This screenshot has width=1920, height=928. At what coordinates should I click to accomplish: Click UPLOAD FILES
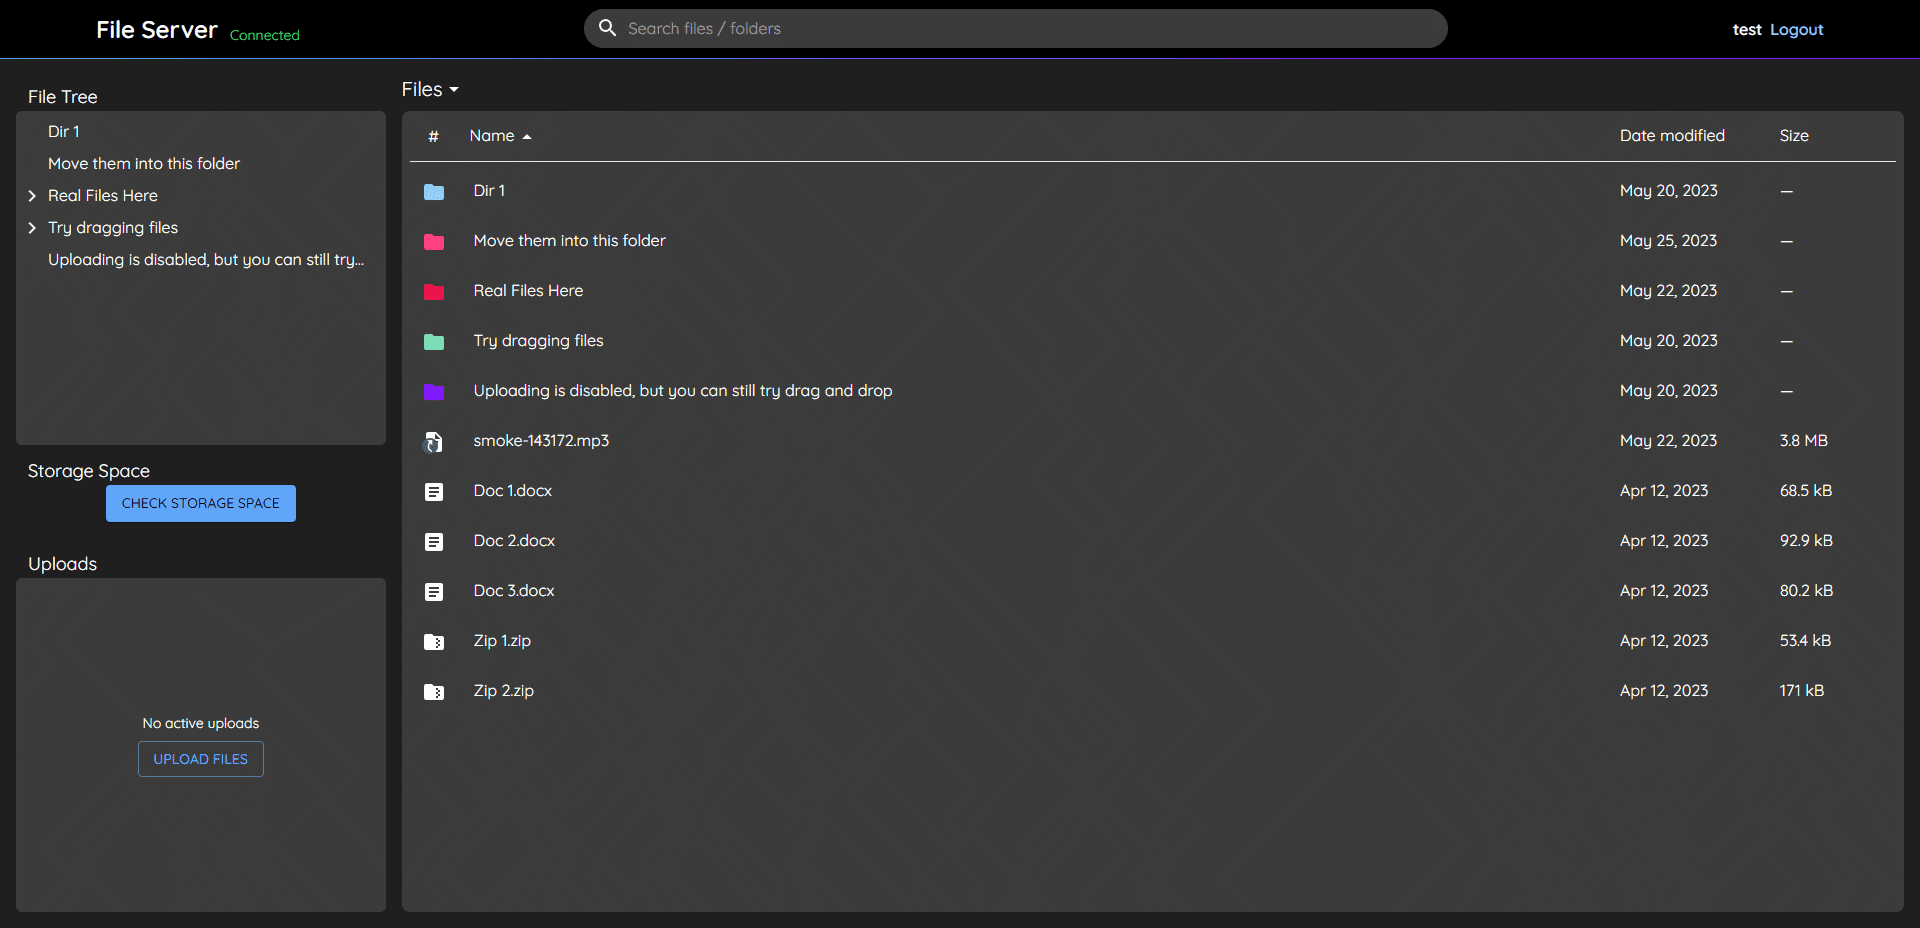[x=200, y=759]
